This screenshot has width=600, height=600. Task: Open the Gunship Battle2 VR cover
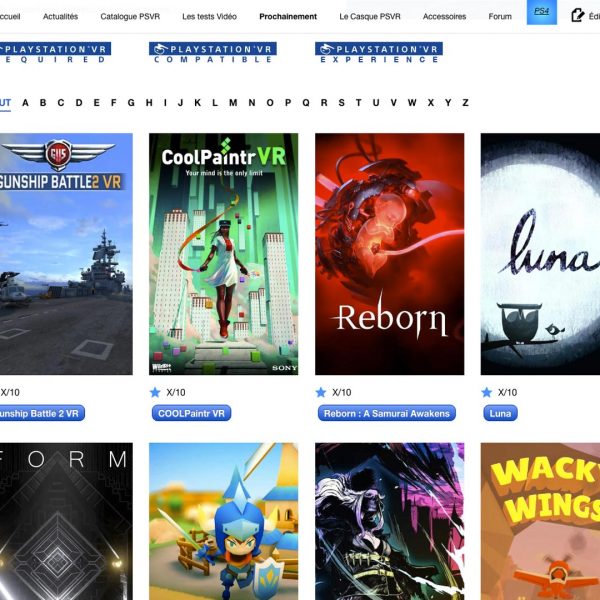point(66,254)
